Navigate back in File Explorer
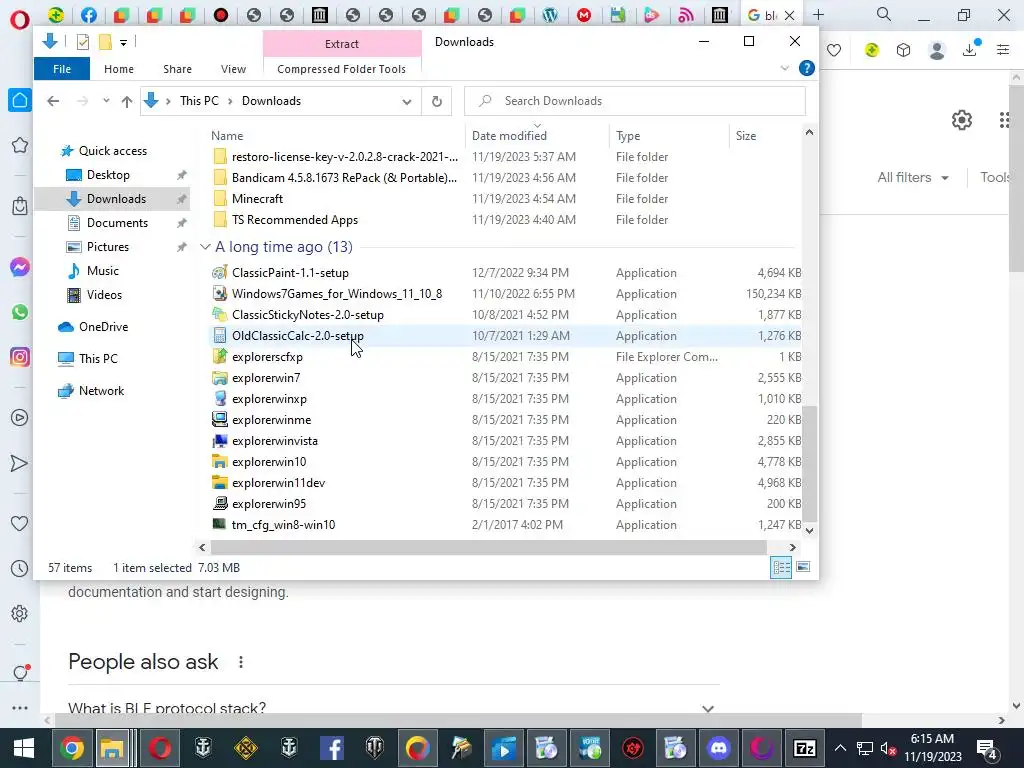 [x=54, y=101]
